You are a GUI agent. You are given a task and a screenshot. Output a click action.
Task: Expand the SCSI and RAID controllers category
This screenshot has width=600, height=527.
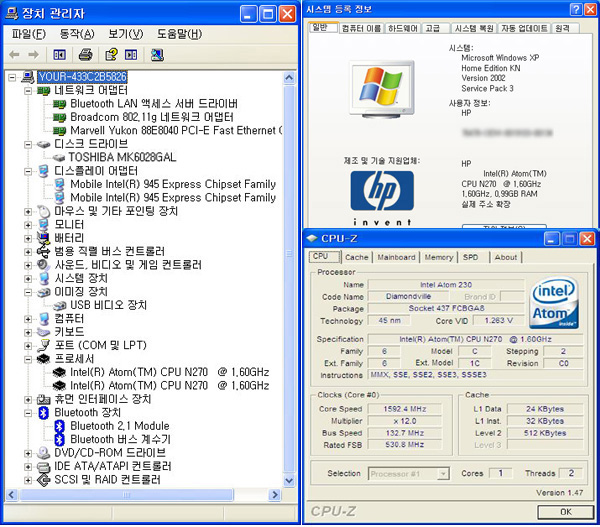coord(28,480)
